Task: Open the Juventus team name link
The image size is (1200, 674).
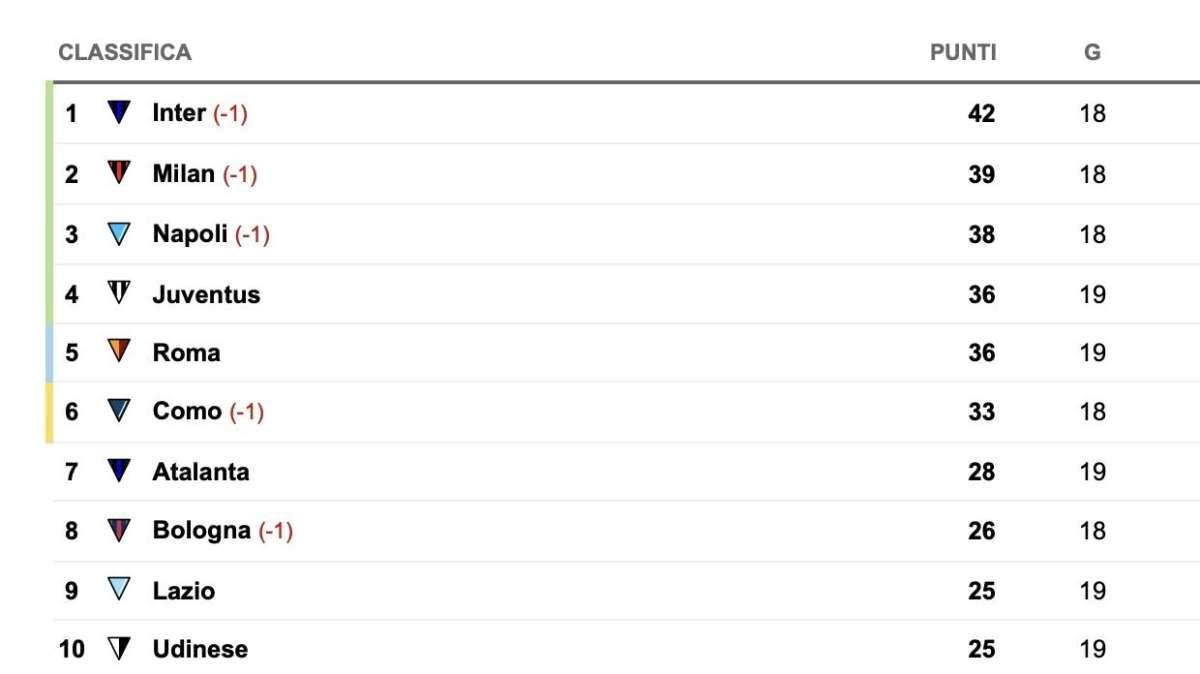Action: point(206,294)
